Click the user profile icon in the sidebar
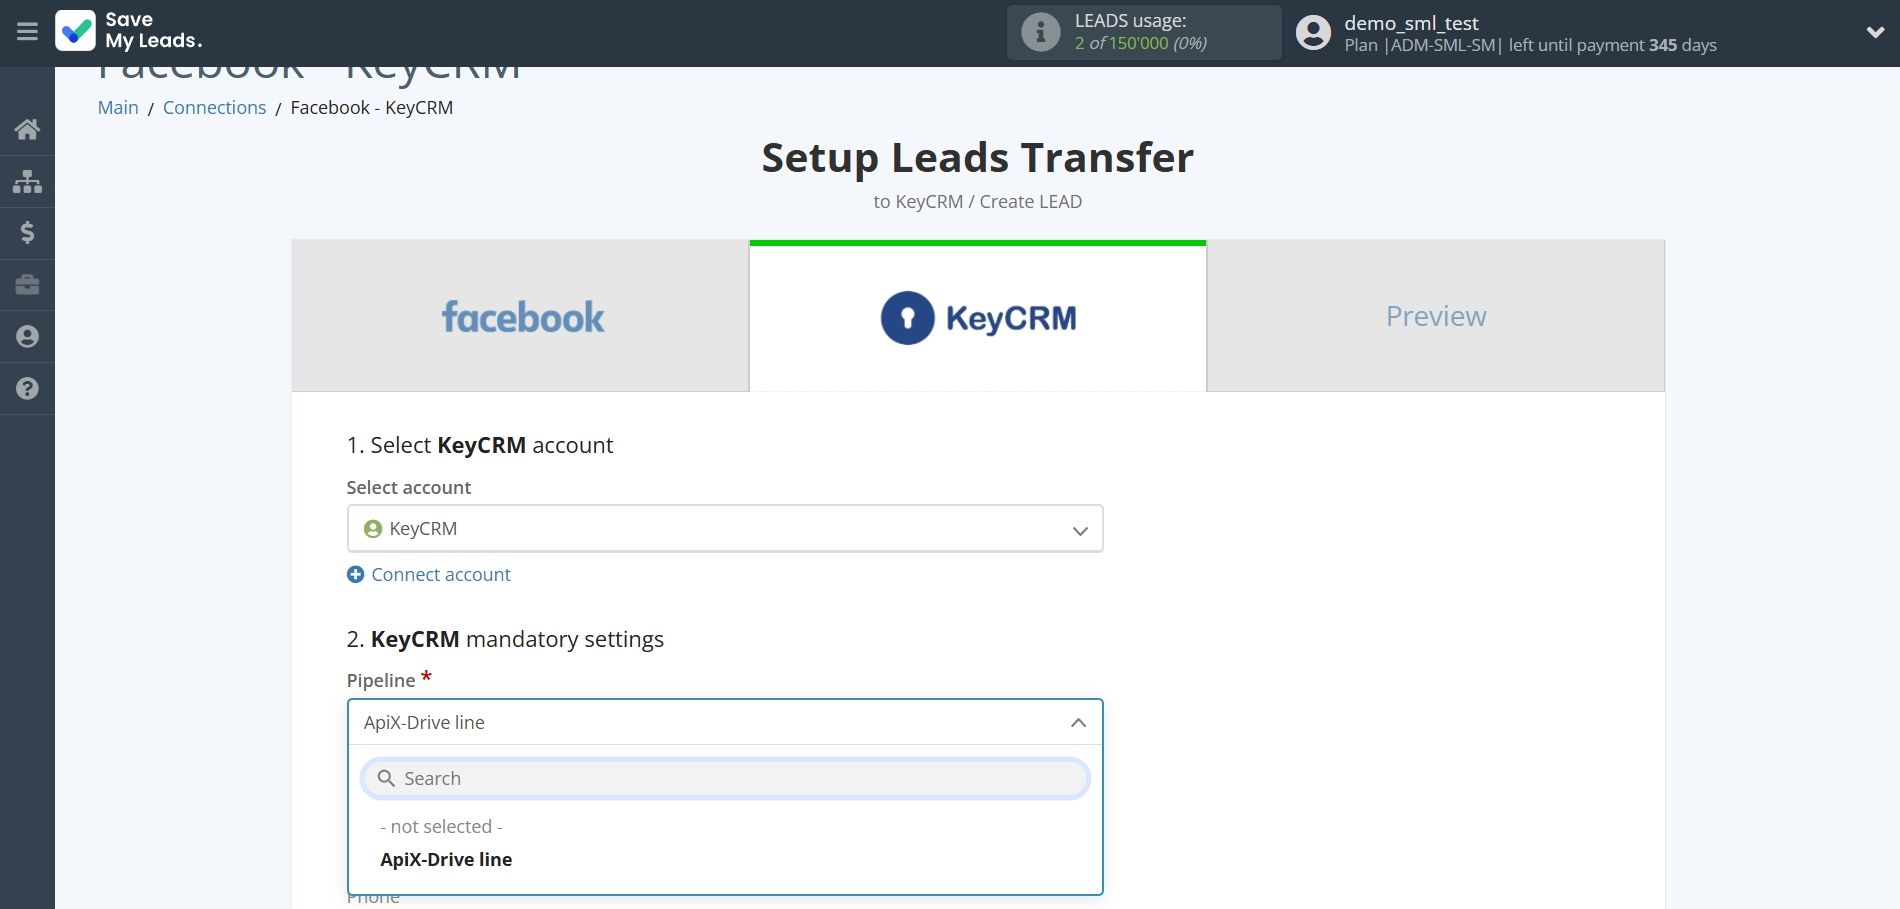1900x909 pixels. click(27, 337)
